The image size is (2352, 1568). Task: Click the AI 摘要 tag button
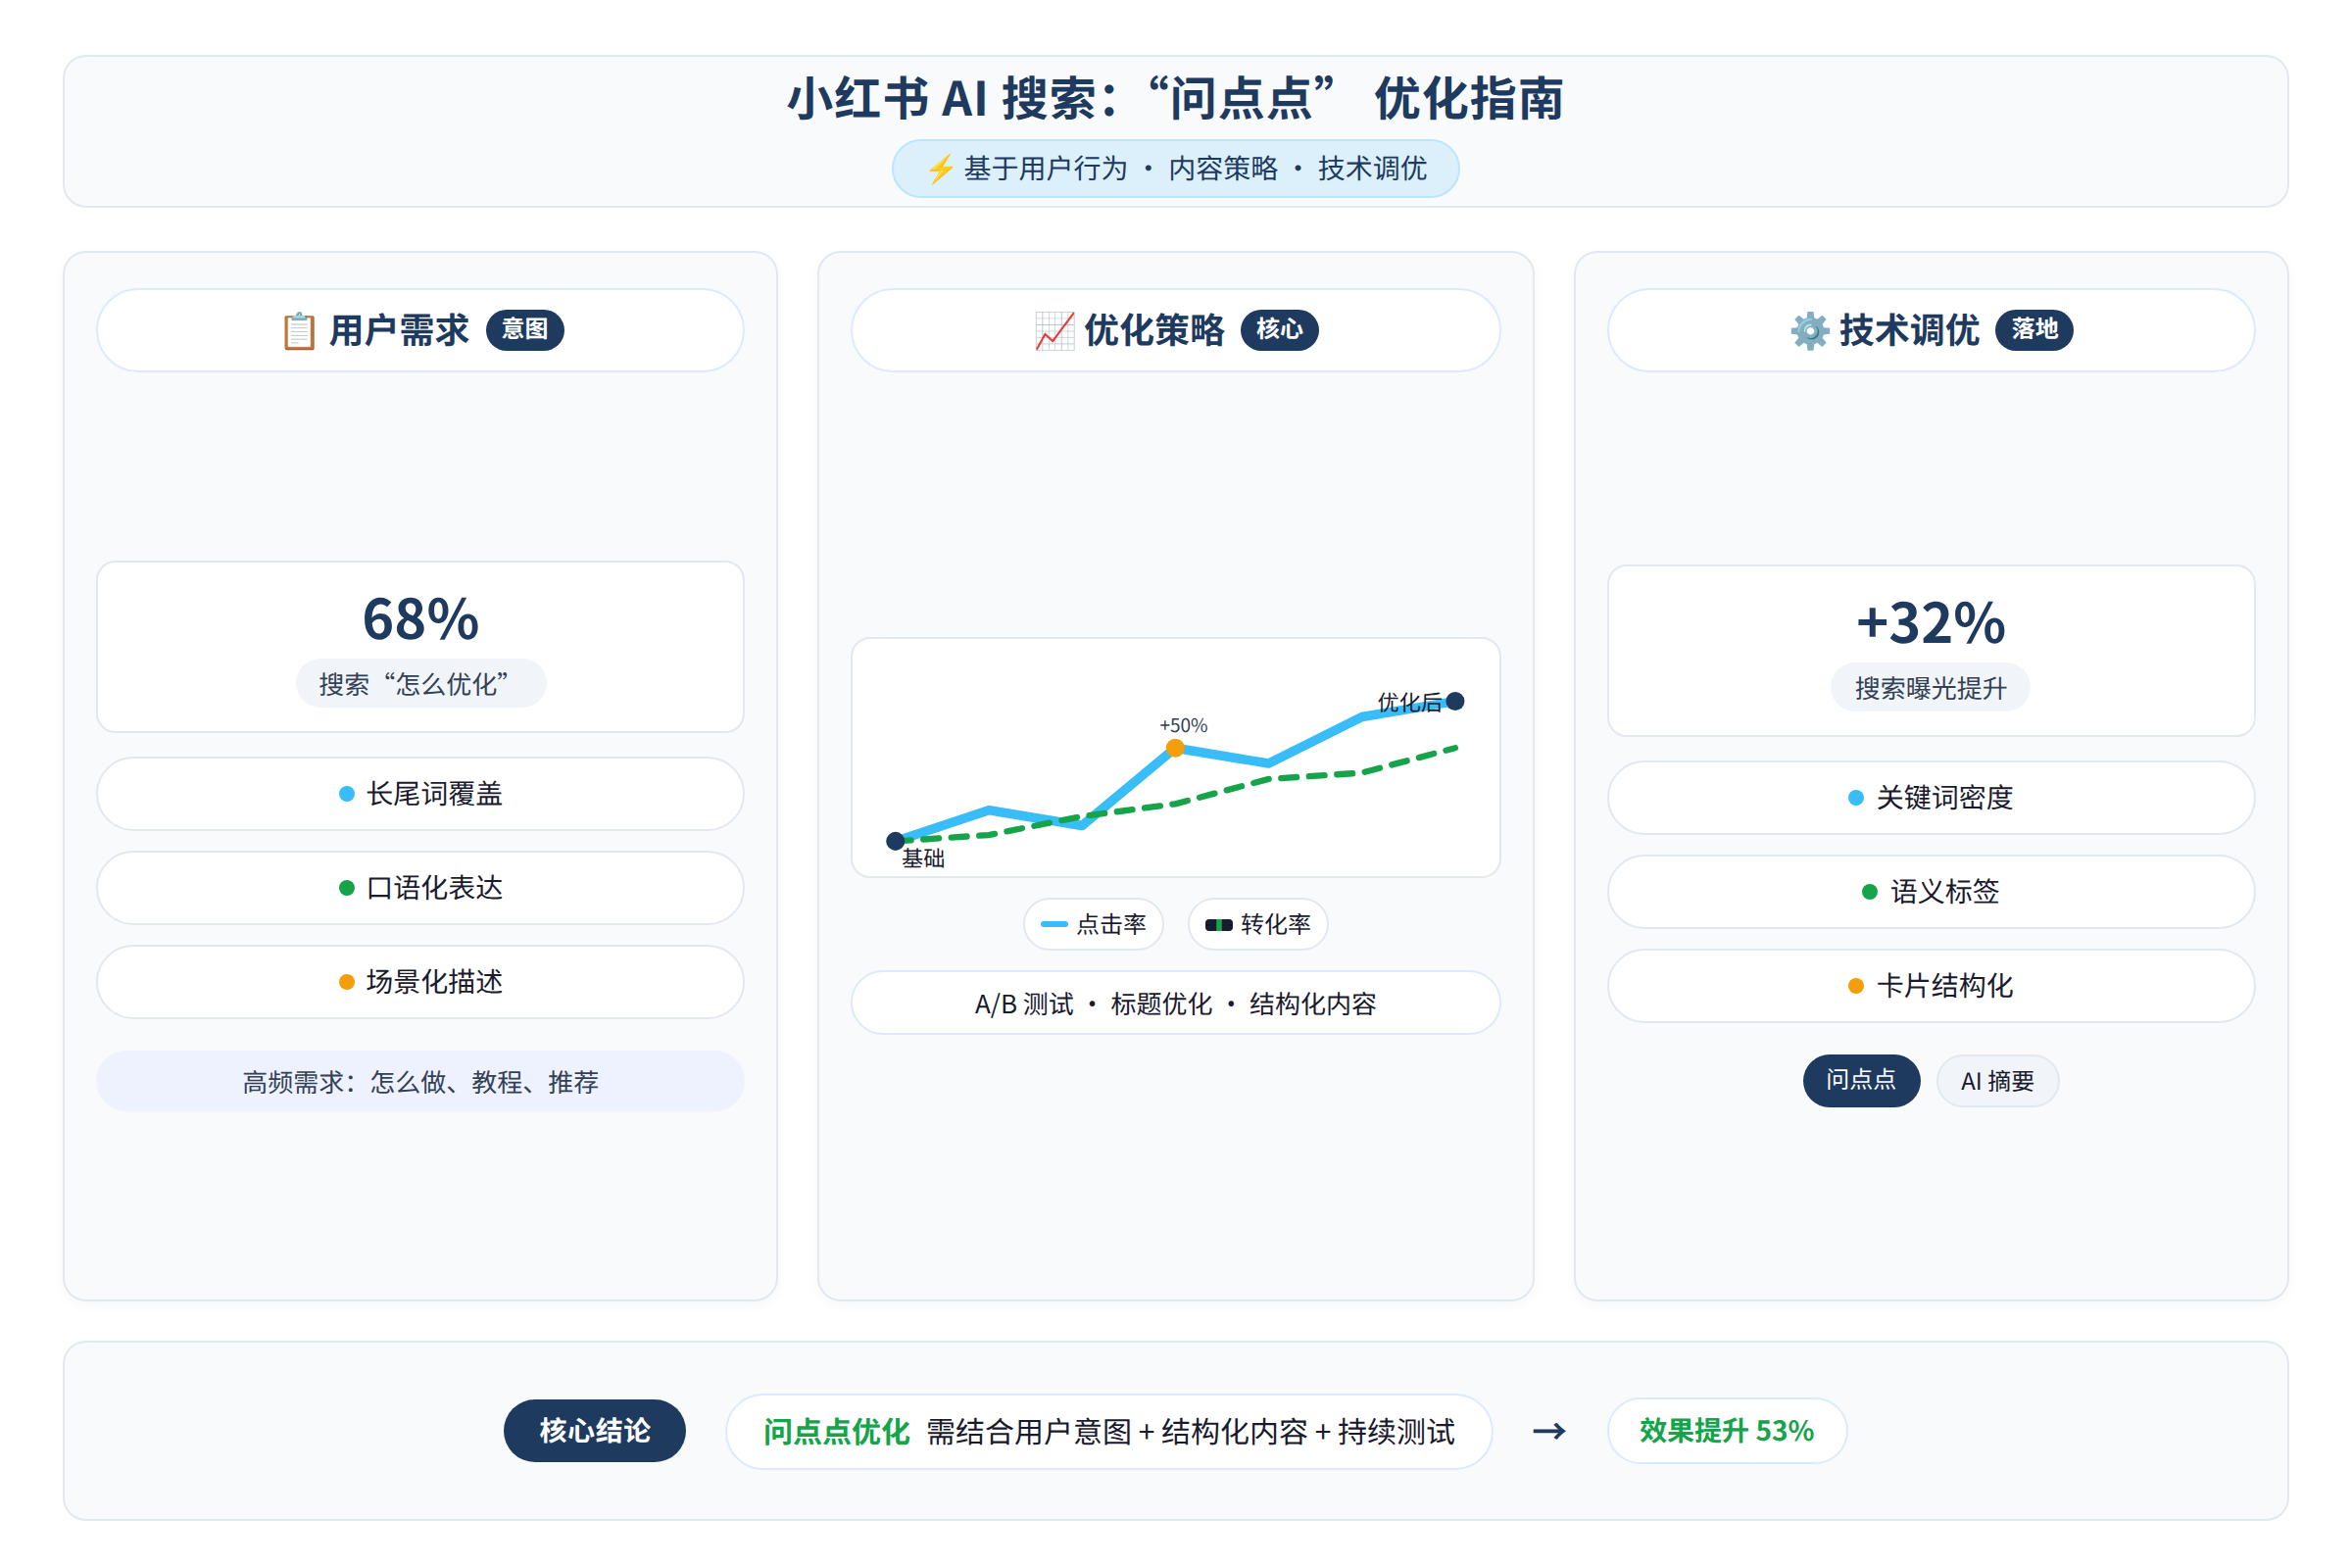click(1997, 1080)
